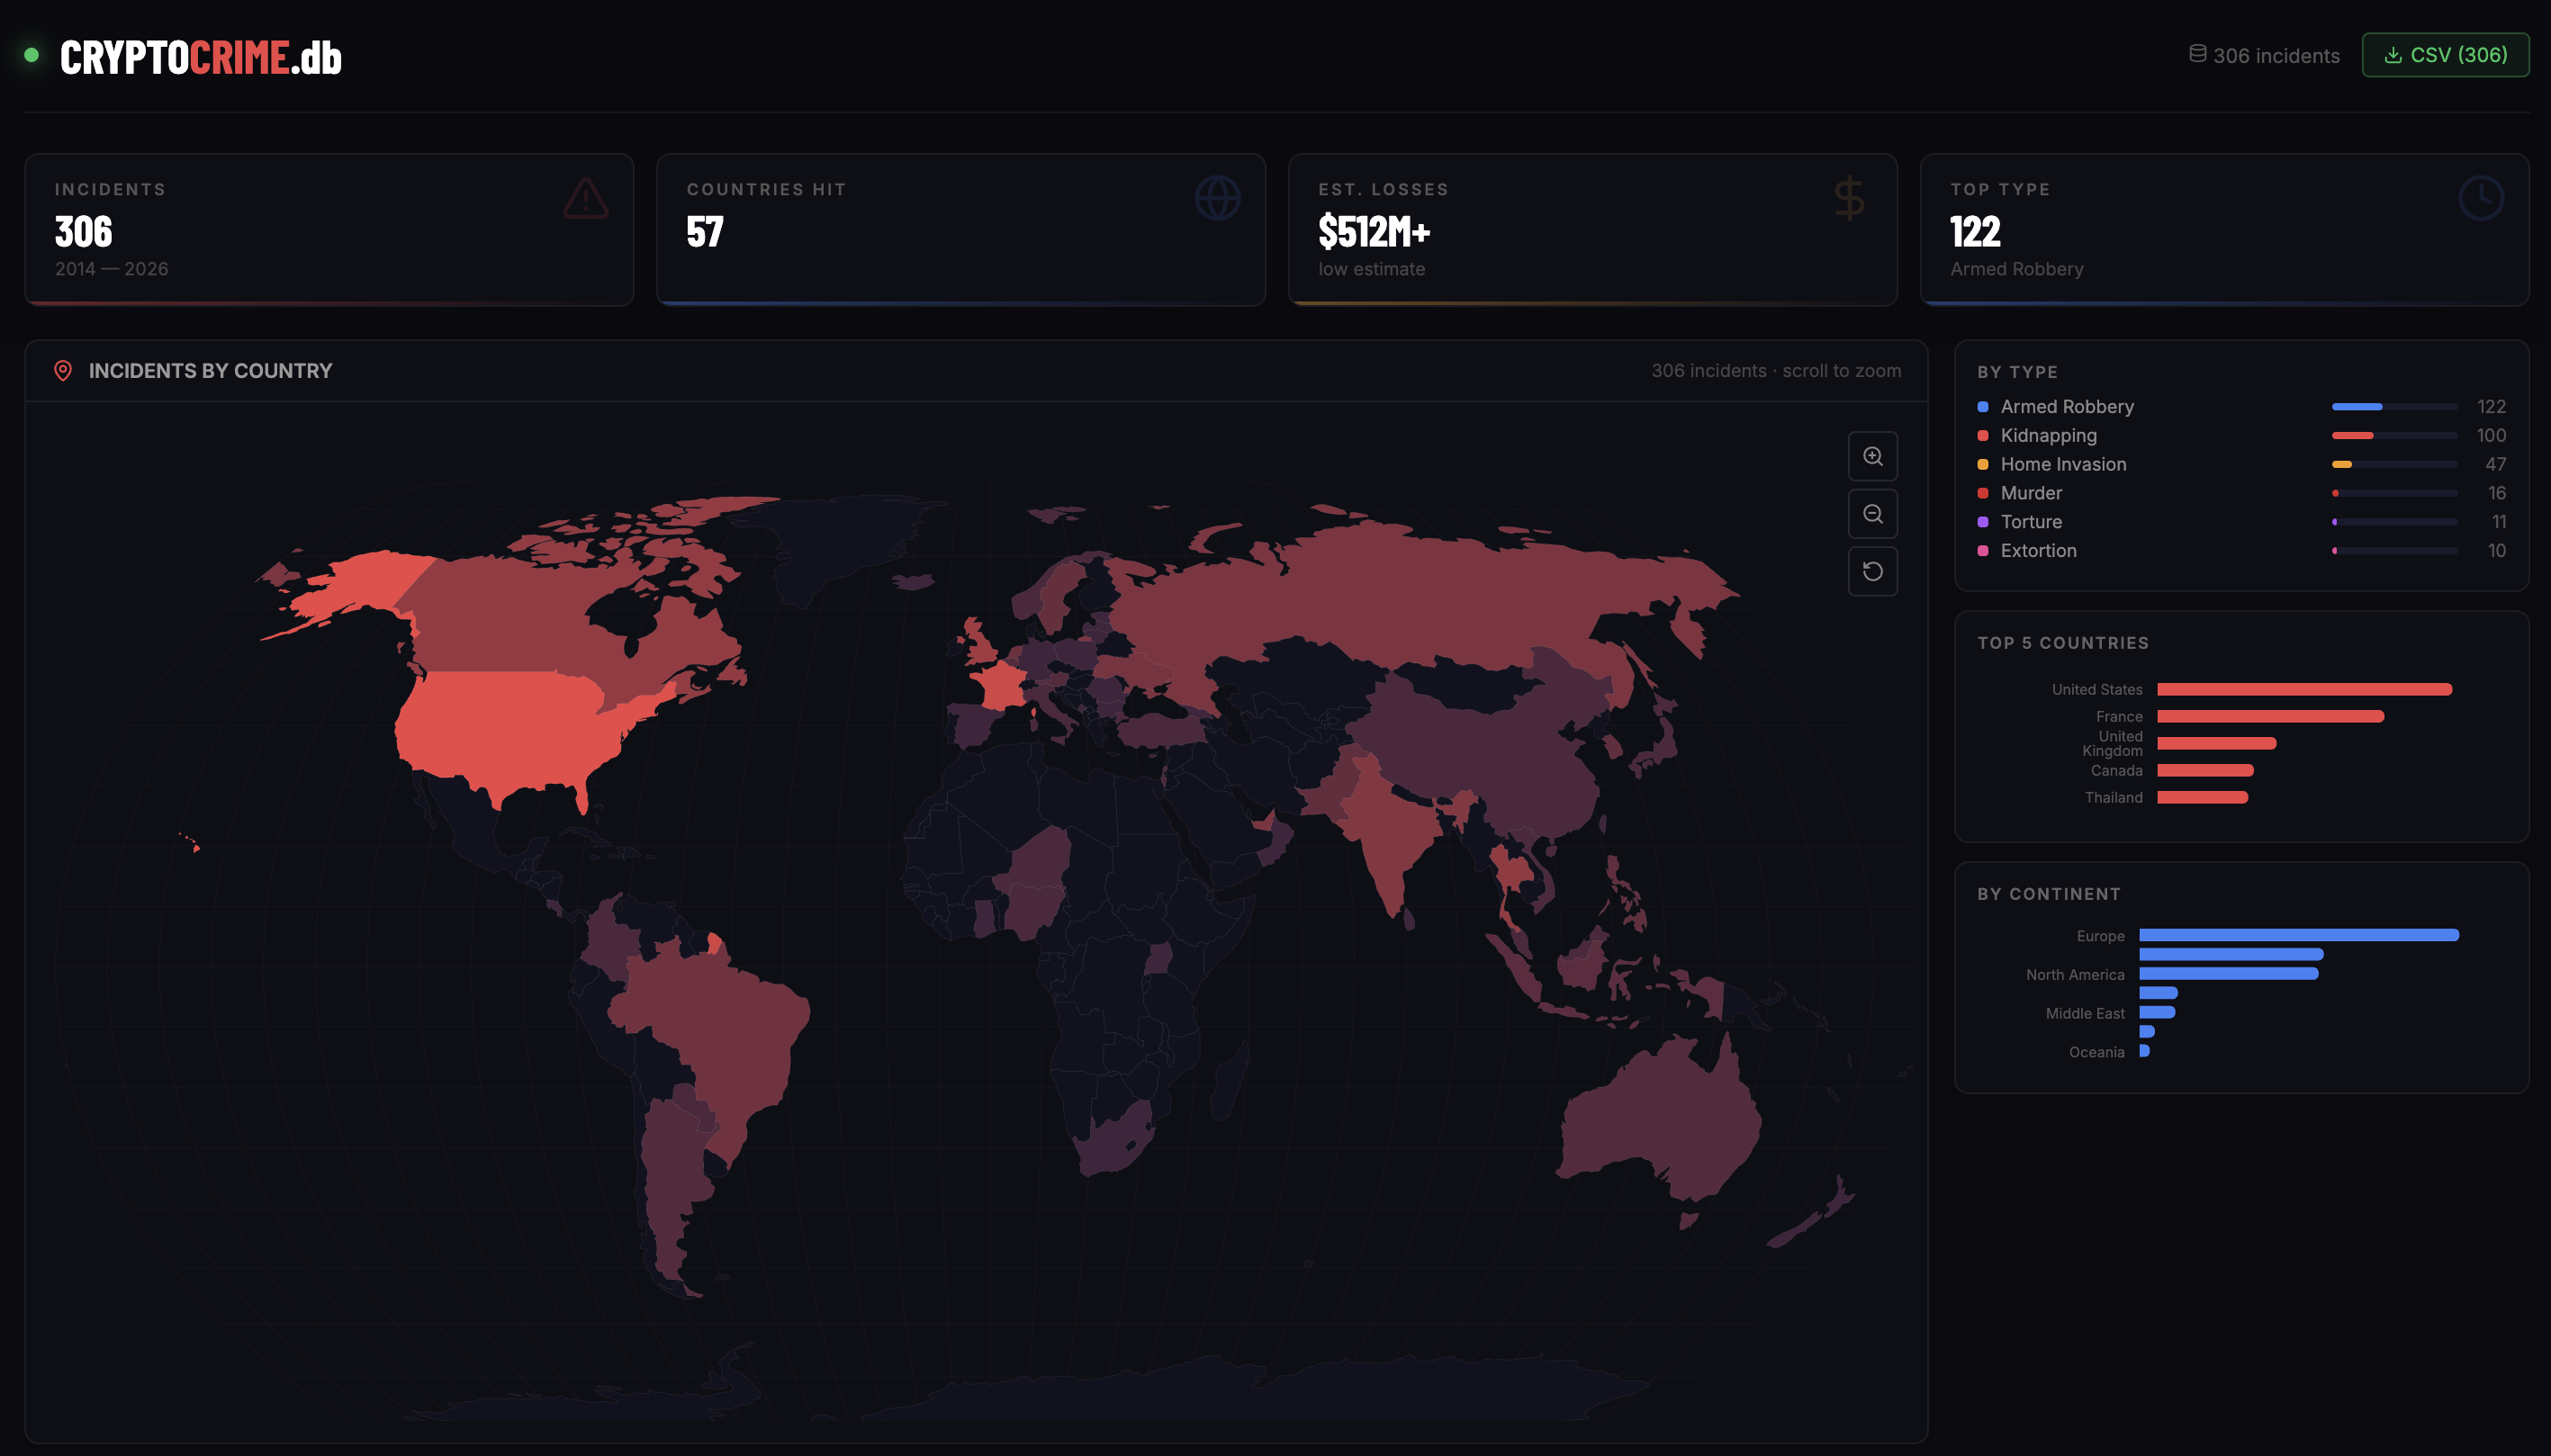Click the zoom in icon on the map

1872,456
